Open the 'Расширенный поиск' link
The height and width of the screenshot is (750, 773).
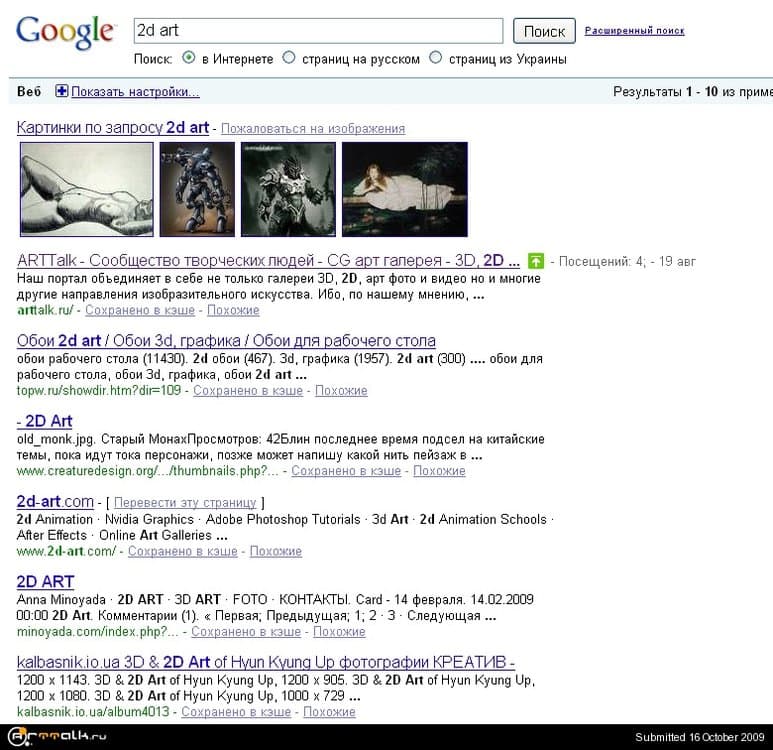coord(634,31)
